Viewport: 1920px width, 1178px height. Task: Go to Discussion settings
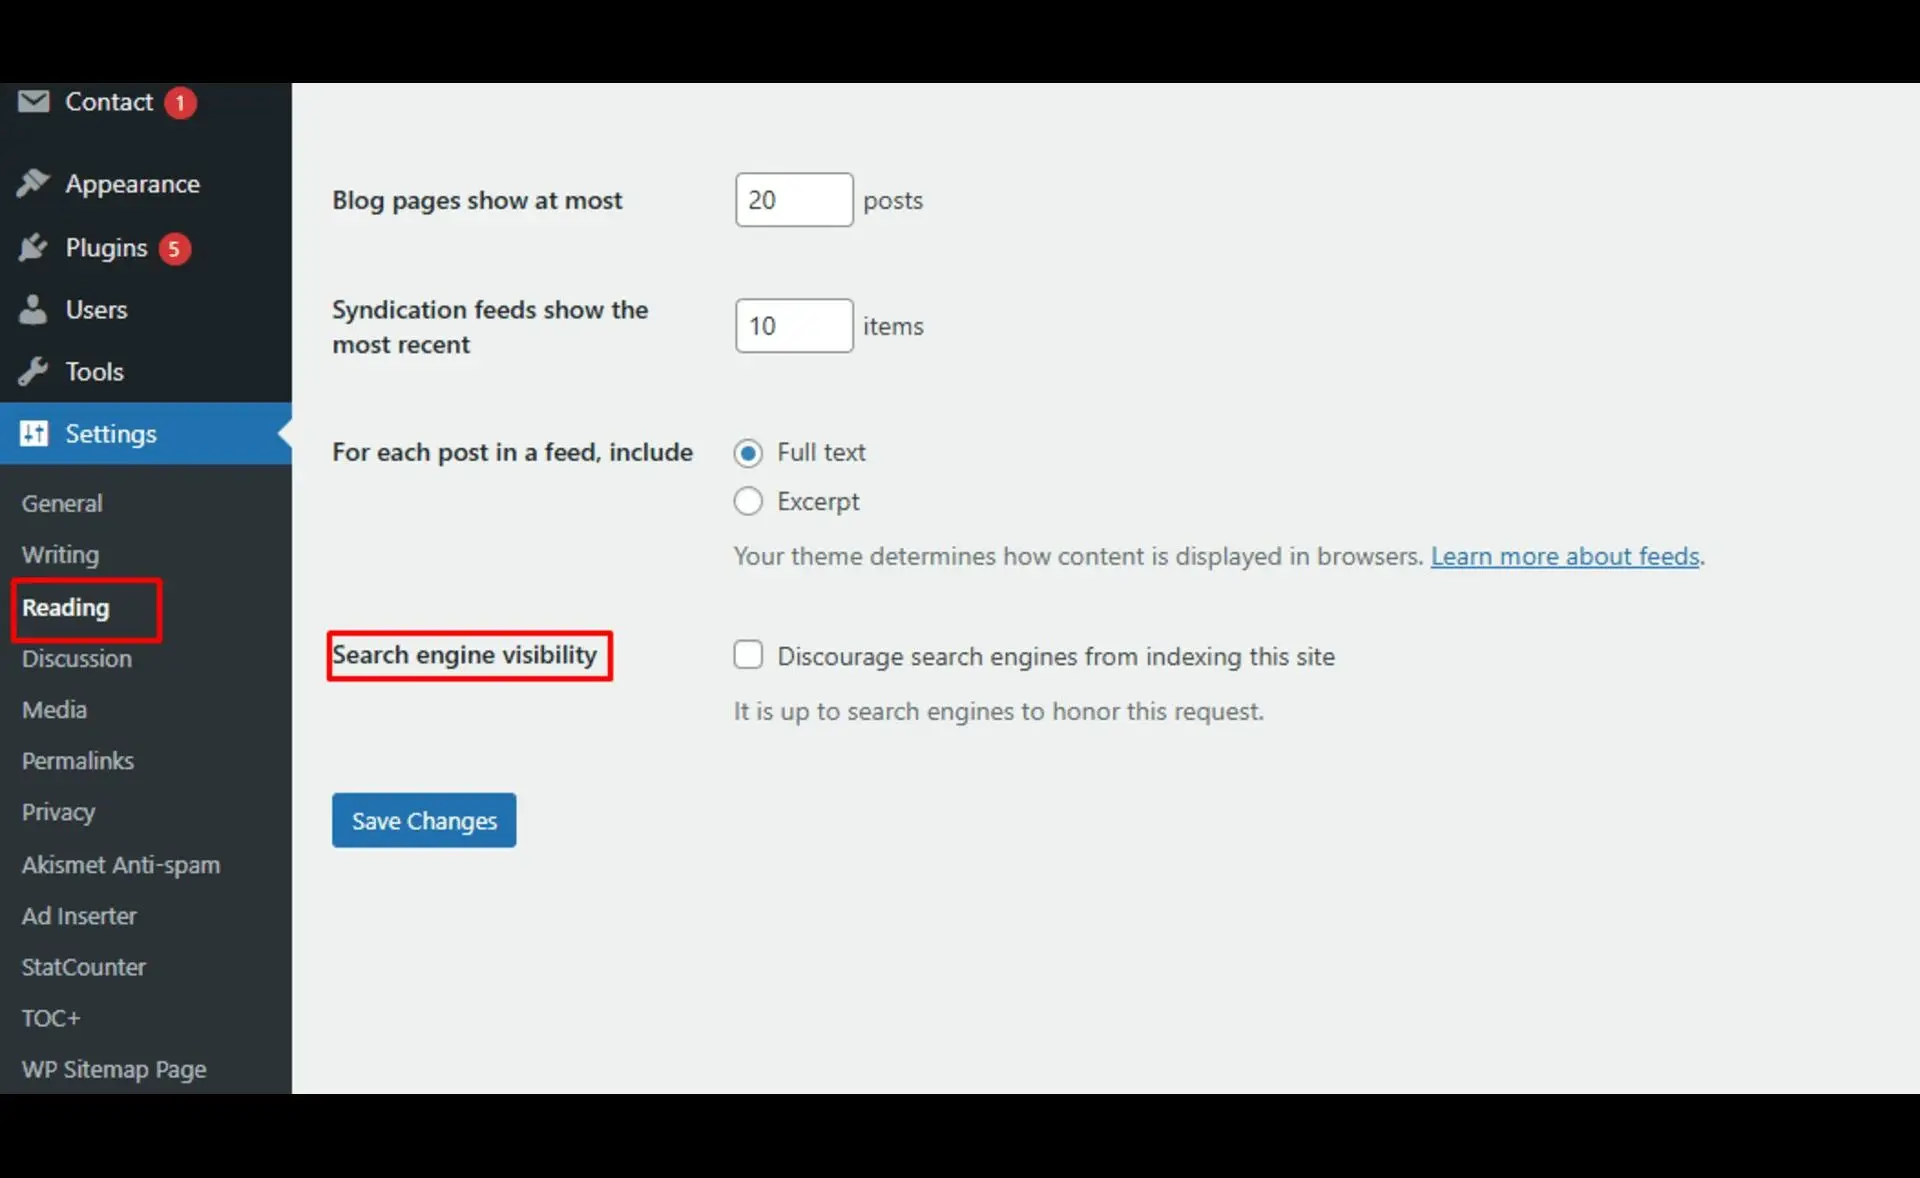[77, 658]
